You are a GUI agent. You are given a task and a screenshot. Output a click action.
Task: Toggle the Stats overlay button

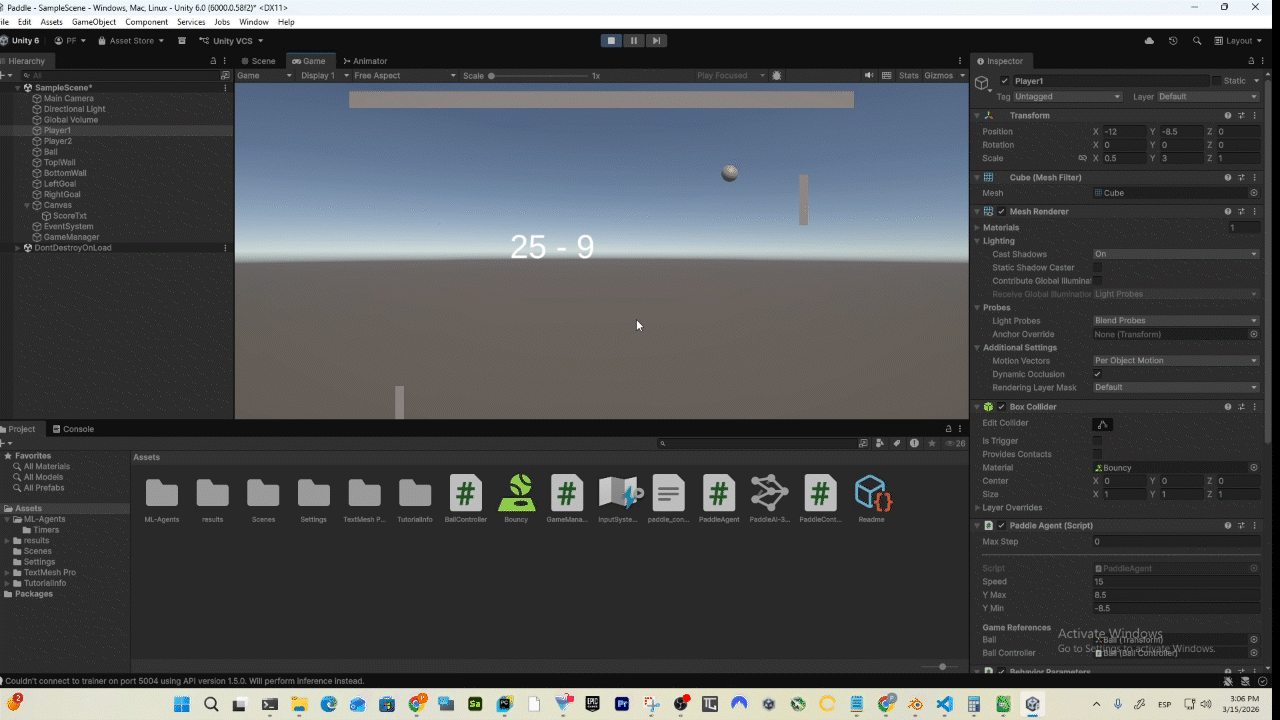[908, 76]
